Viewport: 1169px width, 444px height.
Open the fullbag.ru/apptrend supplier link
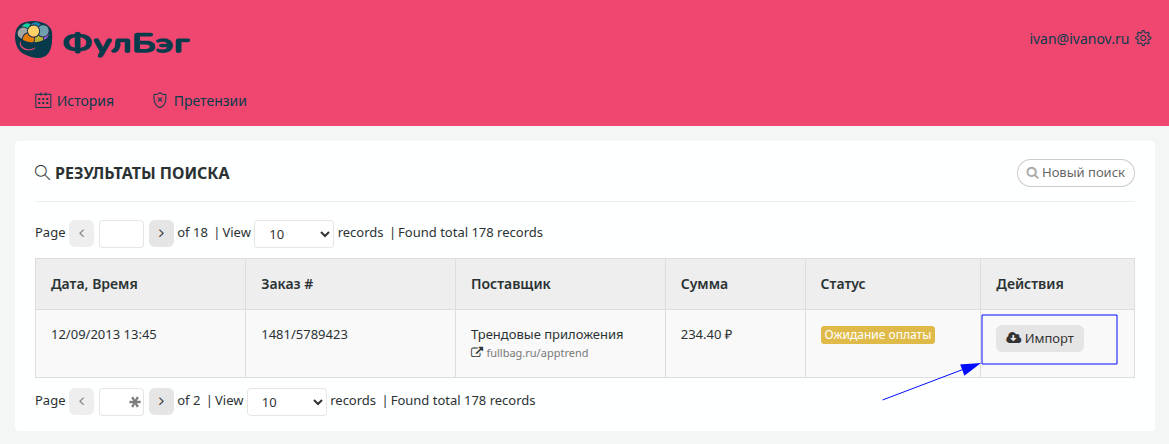pos(539,353)
